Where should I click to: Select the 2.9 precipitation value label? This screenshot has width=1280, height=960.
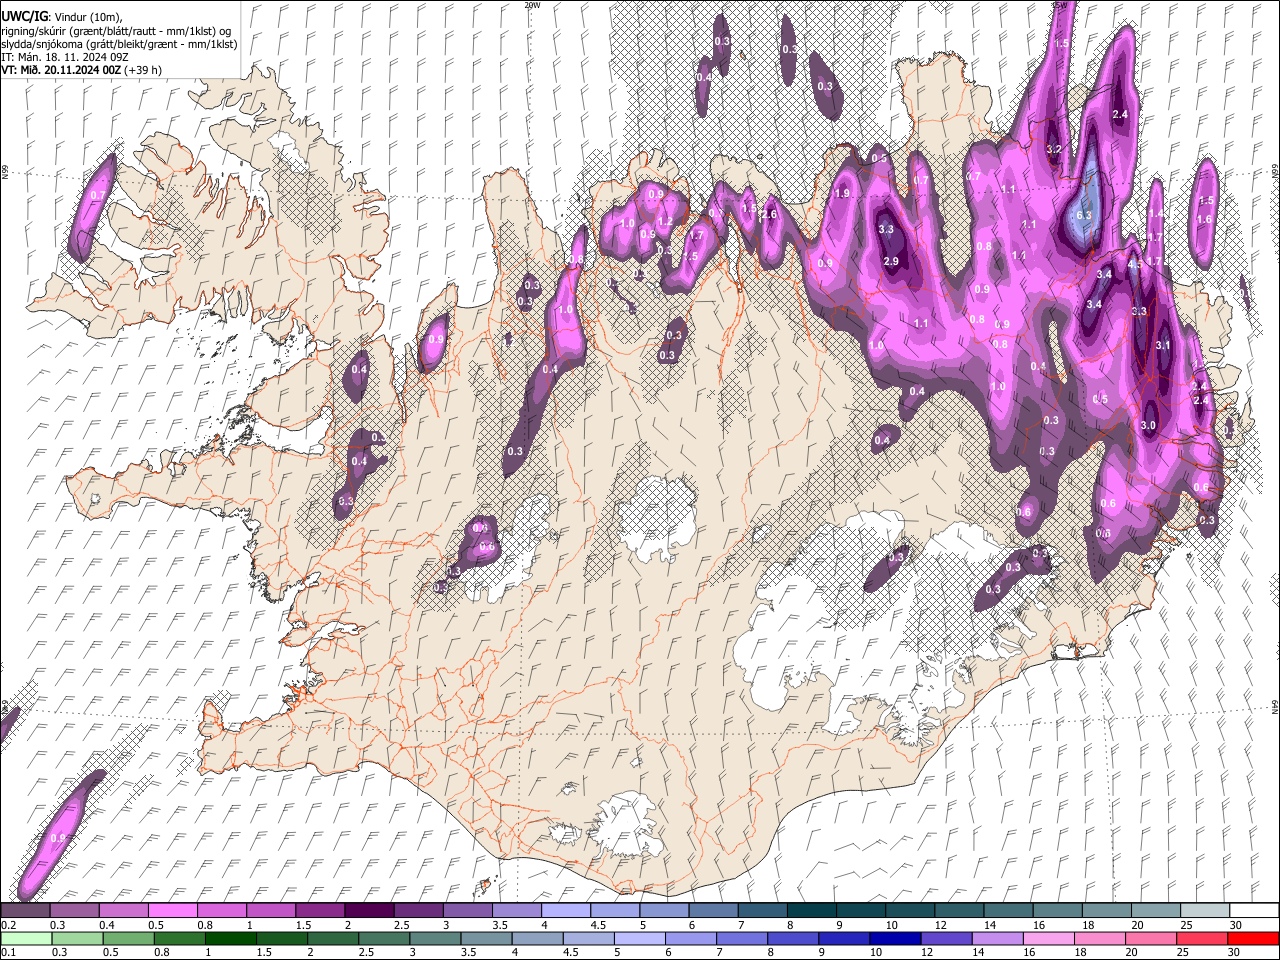click(x=891, y=261)
